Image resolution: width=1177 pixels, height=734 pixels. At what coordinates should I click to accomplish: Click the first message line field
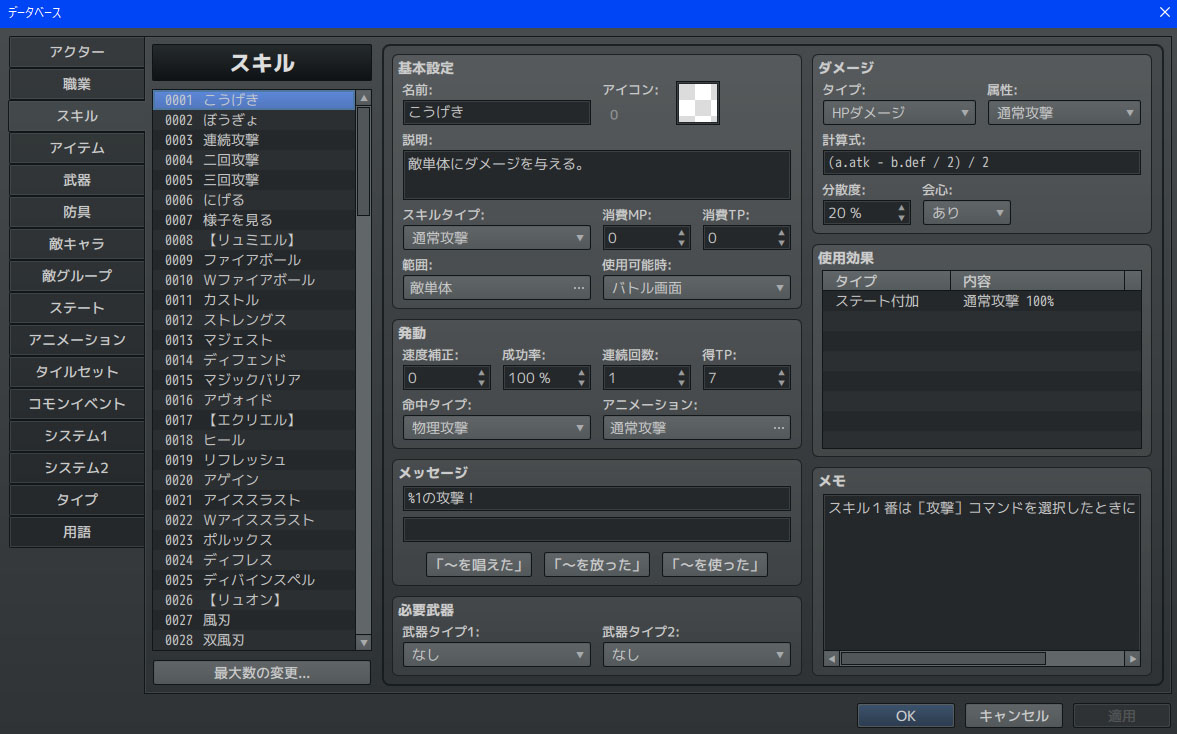(x=597, y=498)
